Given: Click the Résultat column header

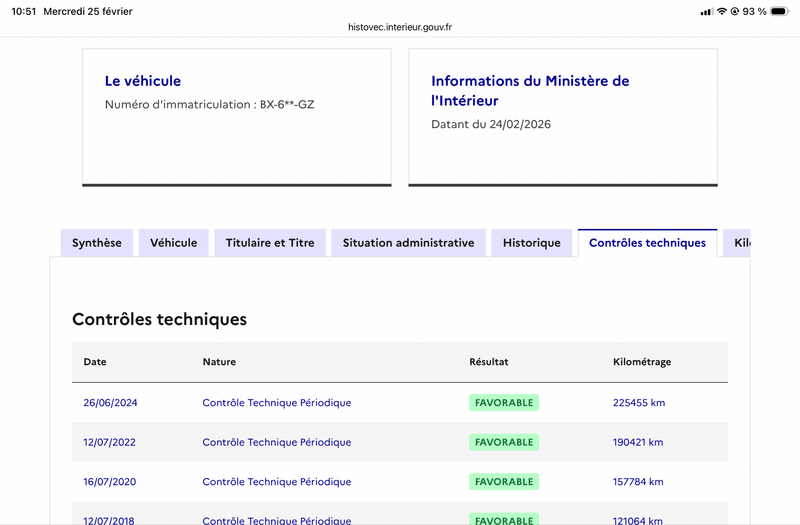Looking at the screenshot, I should tap(489, 362).
